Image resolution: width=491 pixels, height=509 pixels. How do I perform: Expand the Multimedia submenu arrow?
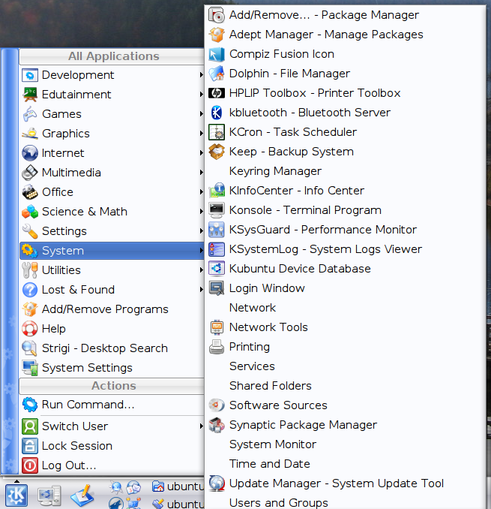click(201, 172)
